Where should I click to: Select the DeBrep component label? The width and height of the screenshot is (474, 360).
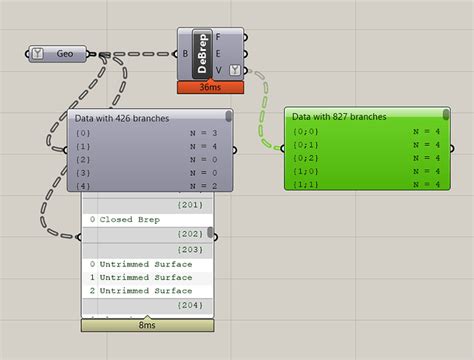(x=202, y=54)
